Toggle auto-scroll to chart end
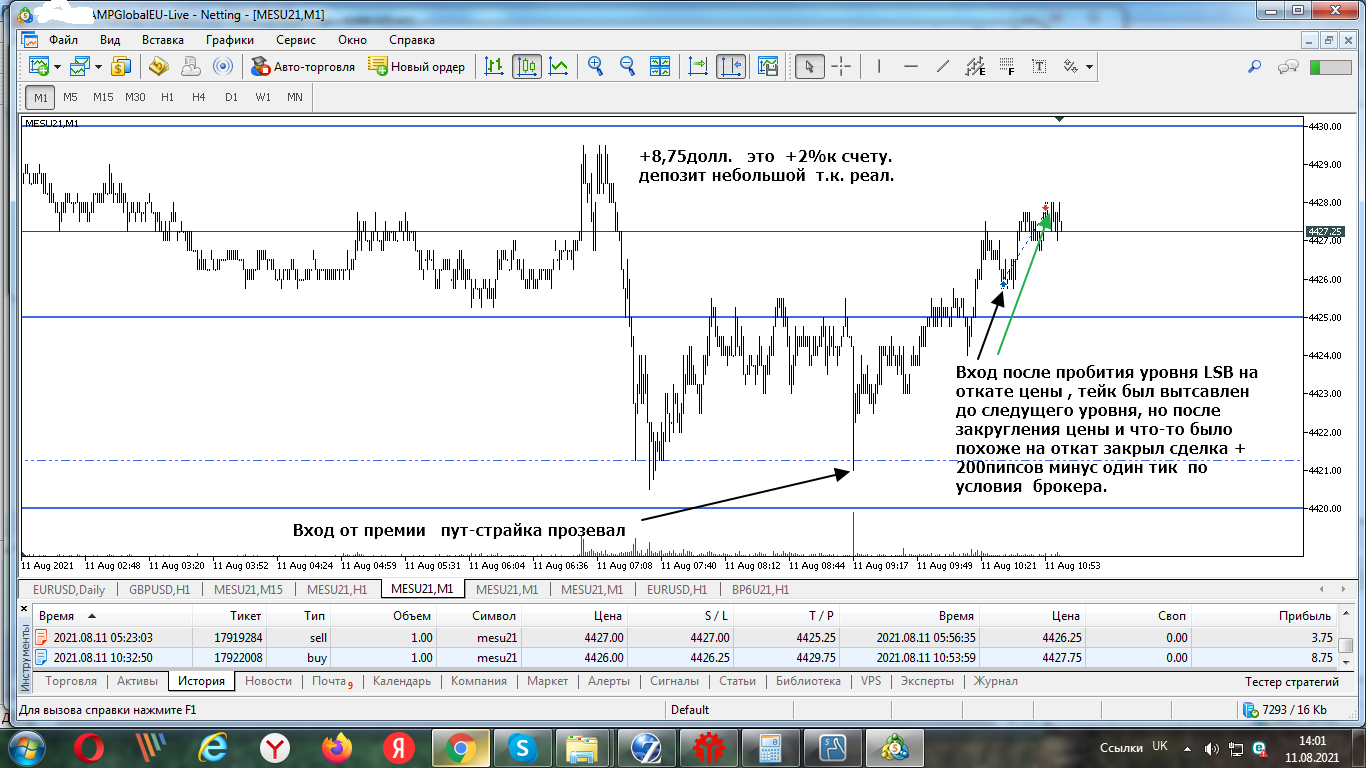The image size is (1366, 768). (698, 67)
